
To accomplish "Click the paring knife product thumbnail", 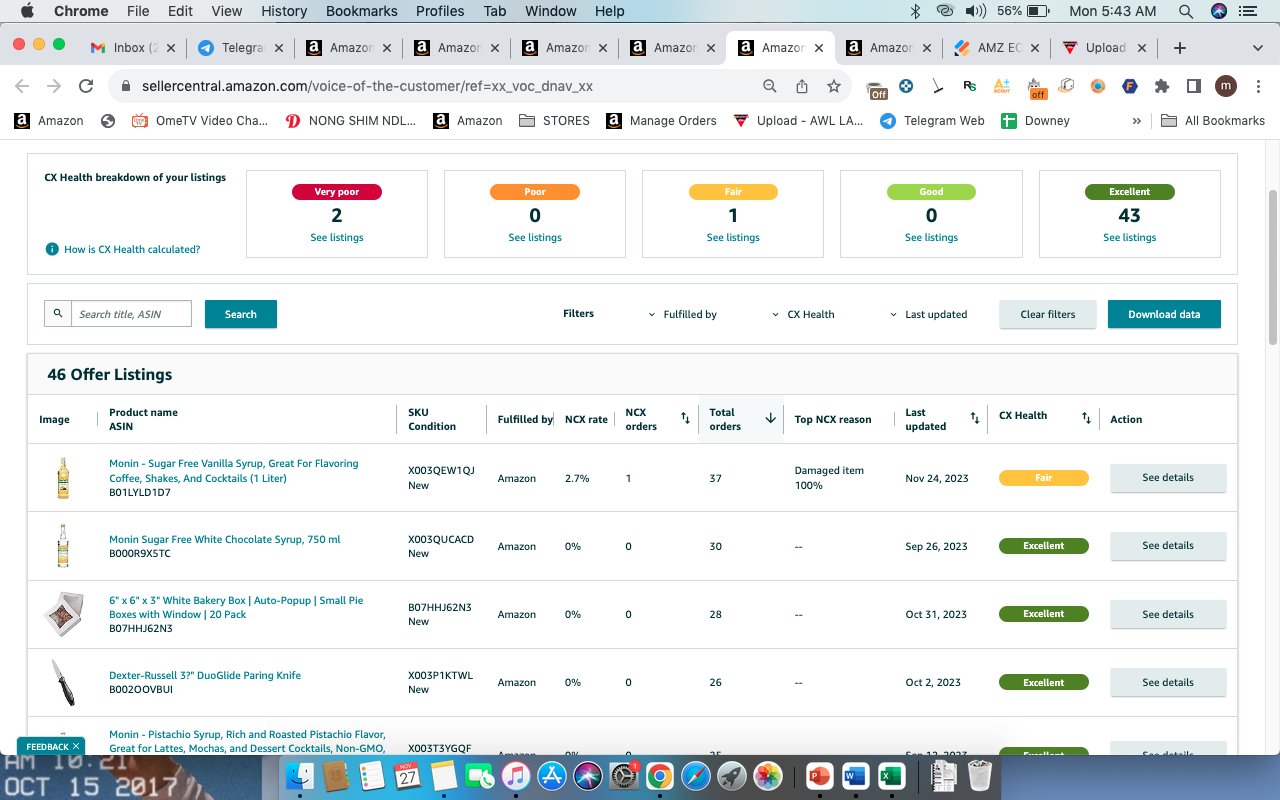I will (x=63, y=682).
